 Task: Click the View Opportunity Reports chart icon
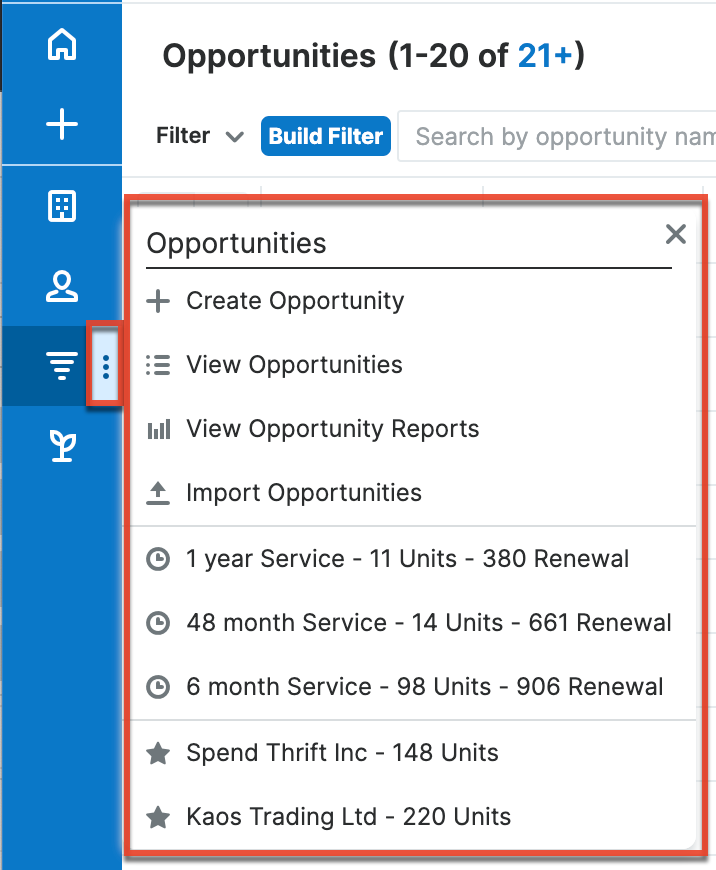pos(158,428)
